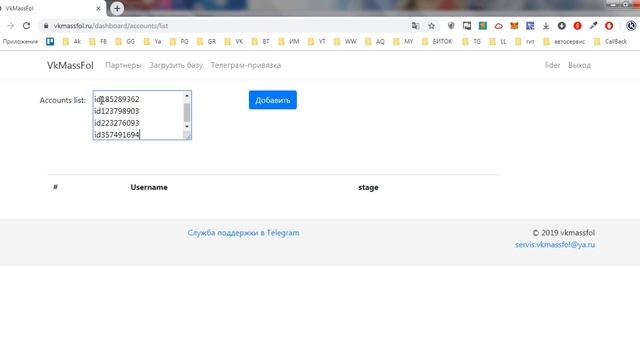Click the Accounts list label

62,100
